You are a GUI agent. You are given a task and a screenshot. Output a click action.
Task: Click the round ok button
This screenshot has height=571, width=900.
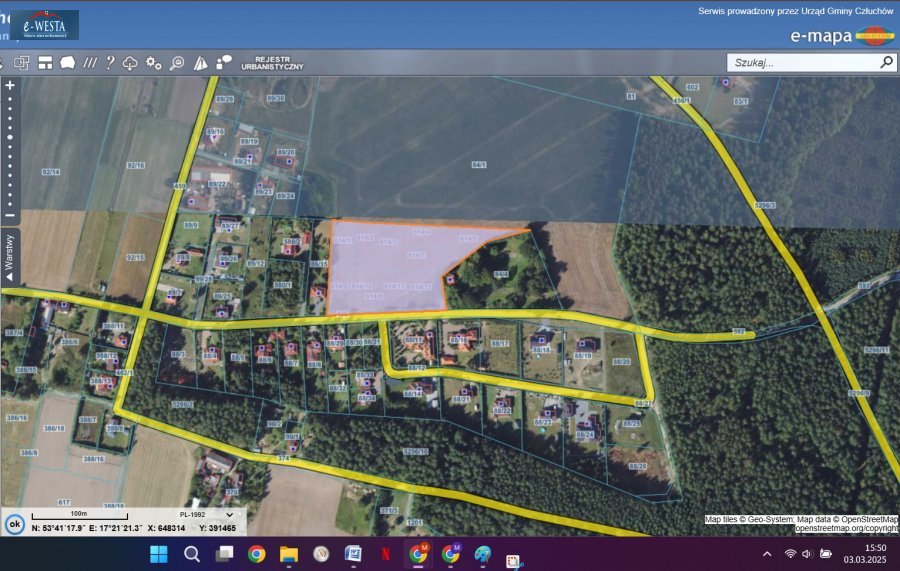point(14,523)
